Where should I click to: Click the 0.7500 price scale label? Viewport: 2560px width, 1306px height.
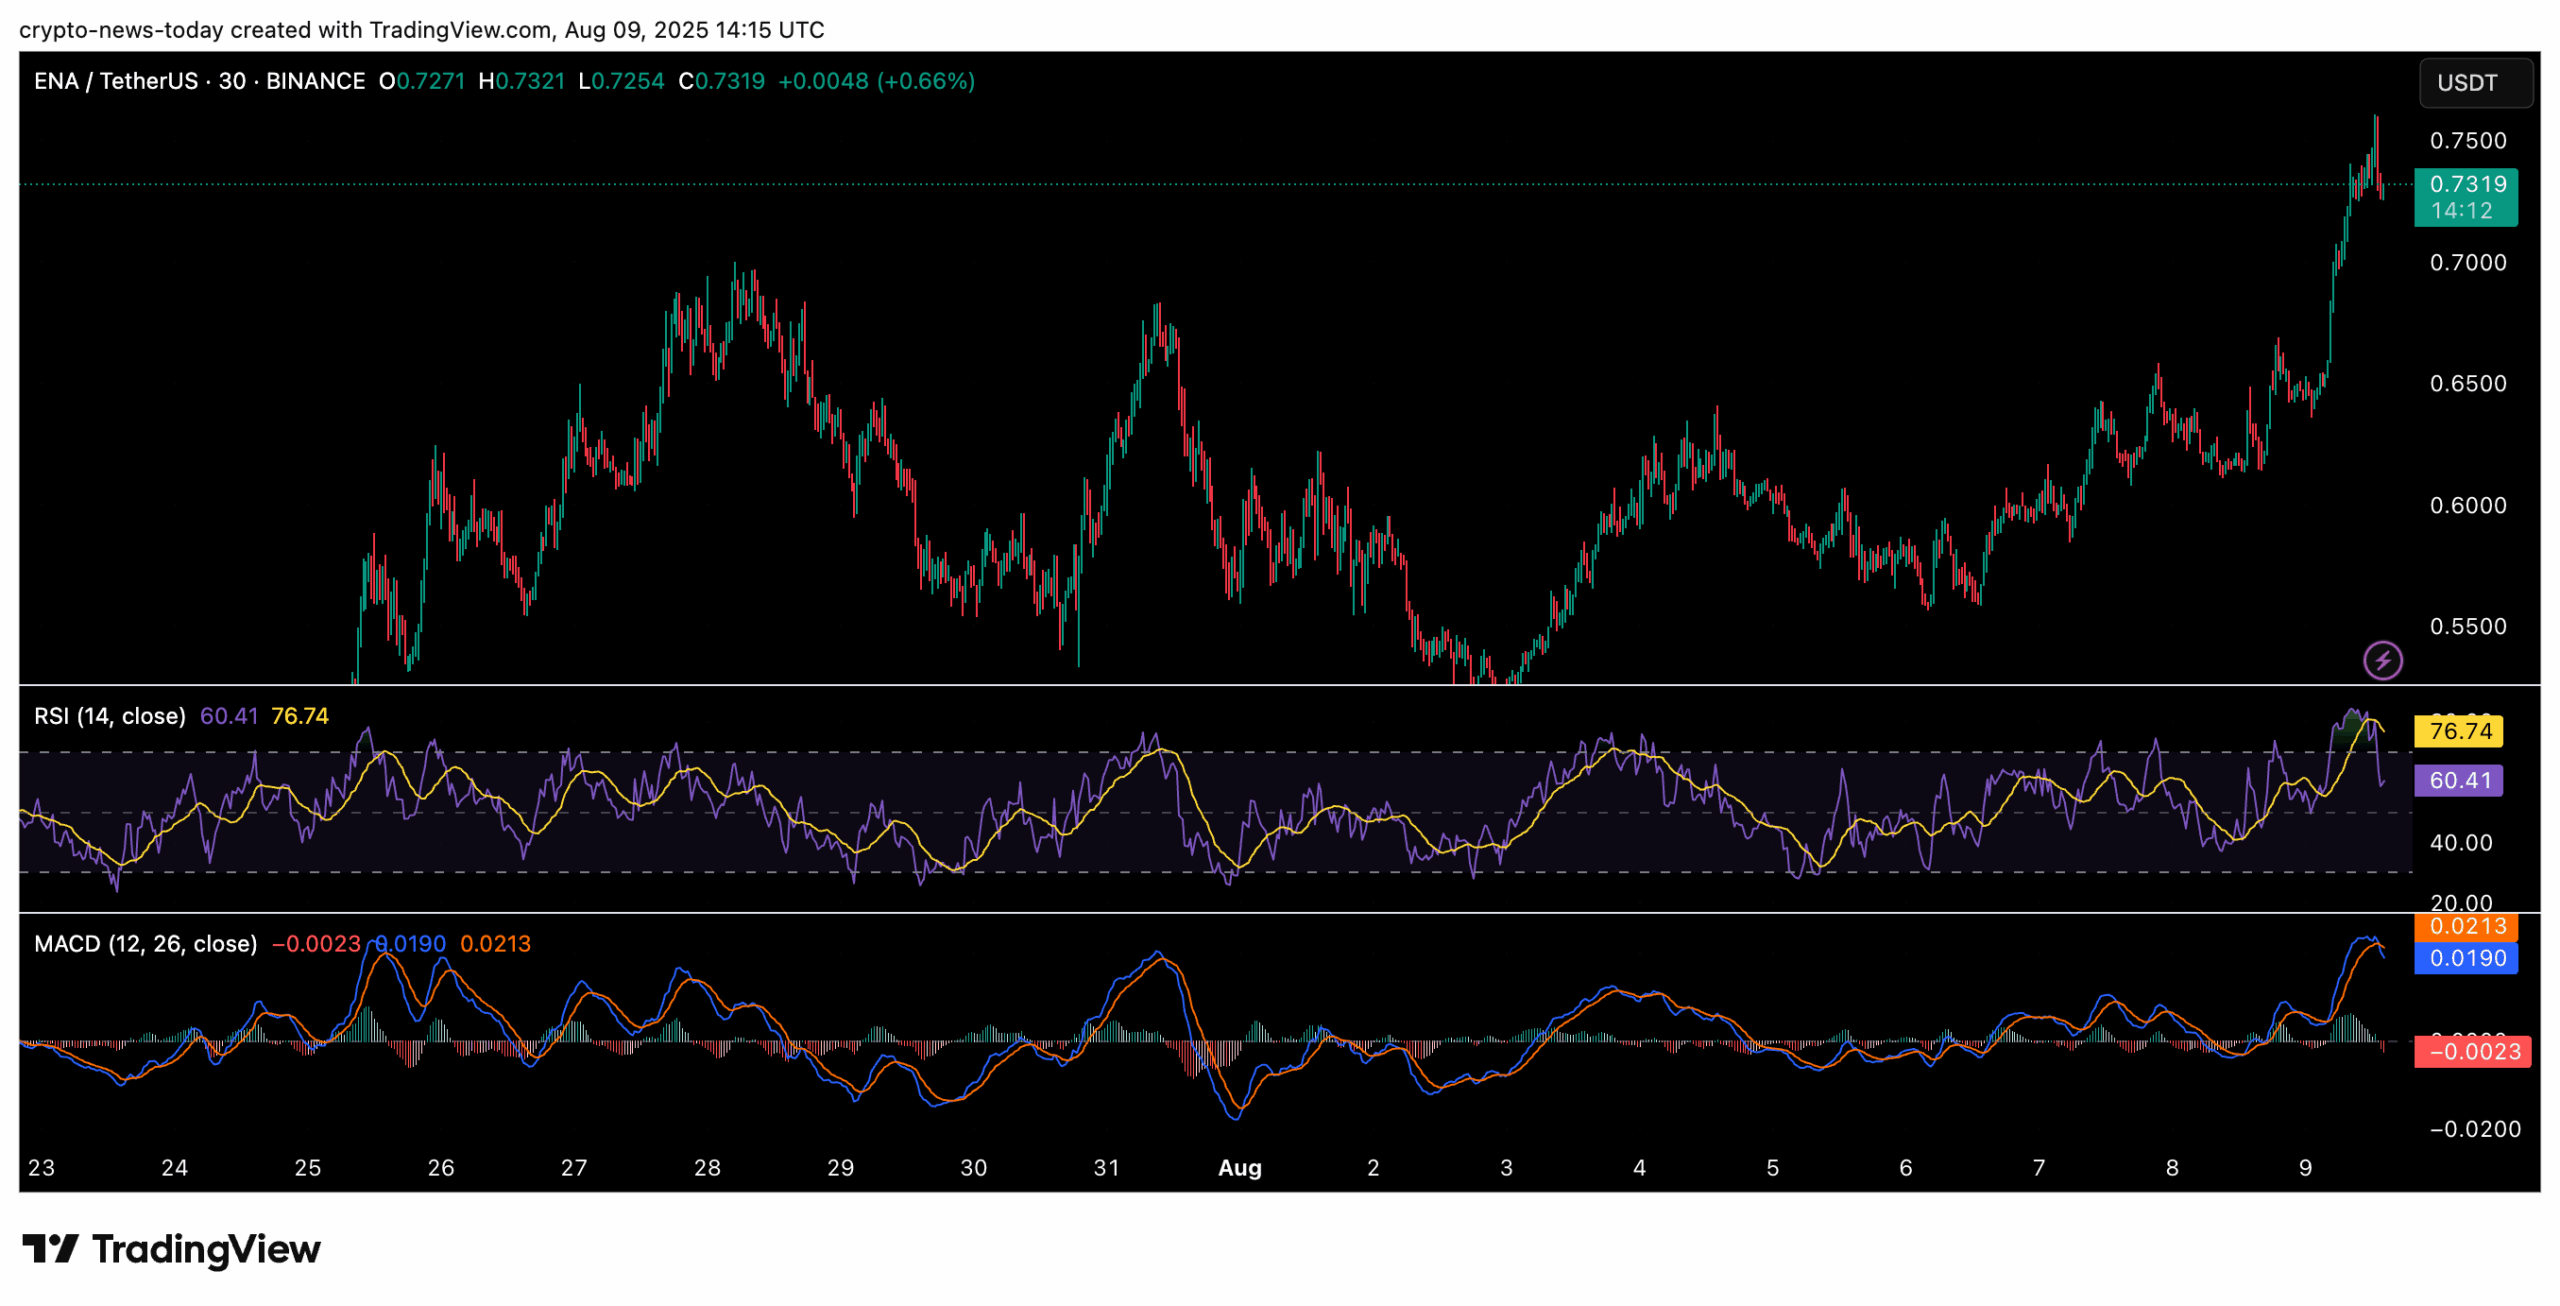(x=2467, y=140)
